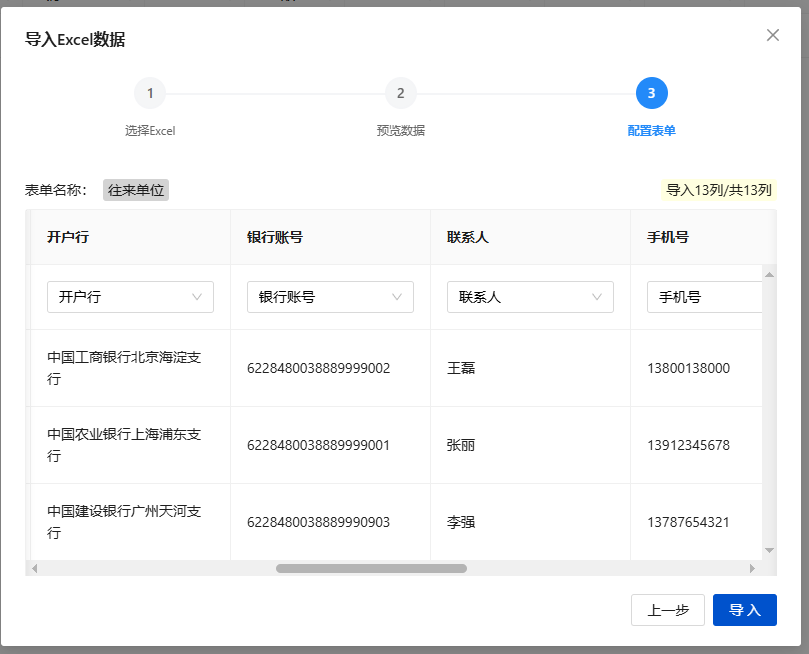This screenshot has height=654, width=809.
Task: Close the 导入Excel数据 dialog
Action: coord(772,35)
